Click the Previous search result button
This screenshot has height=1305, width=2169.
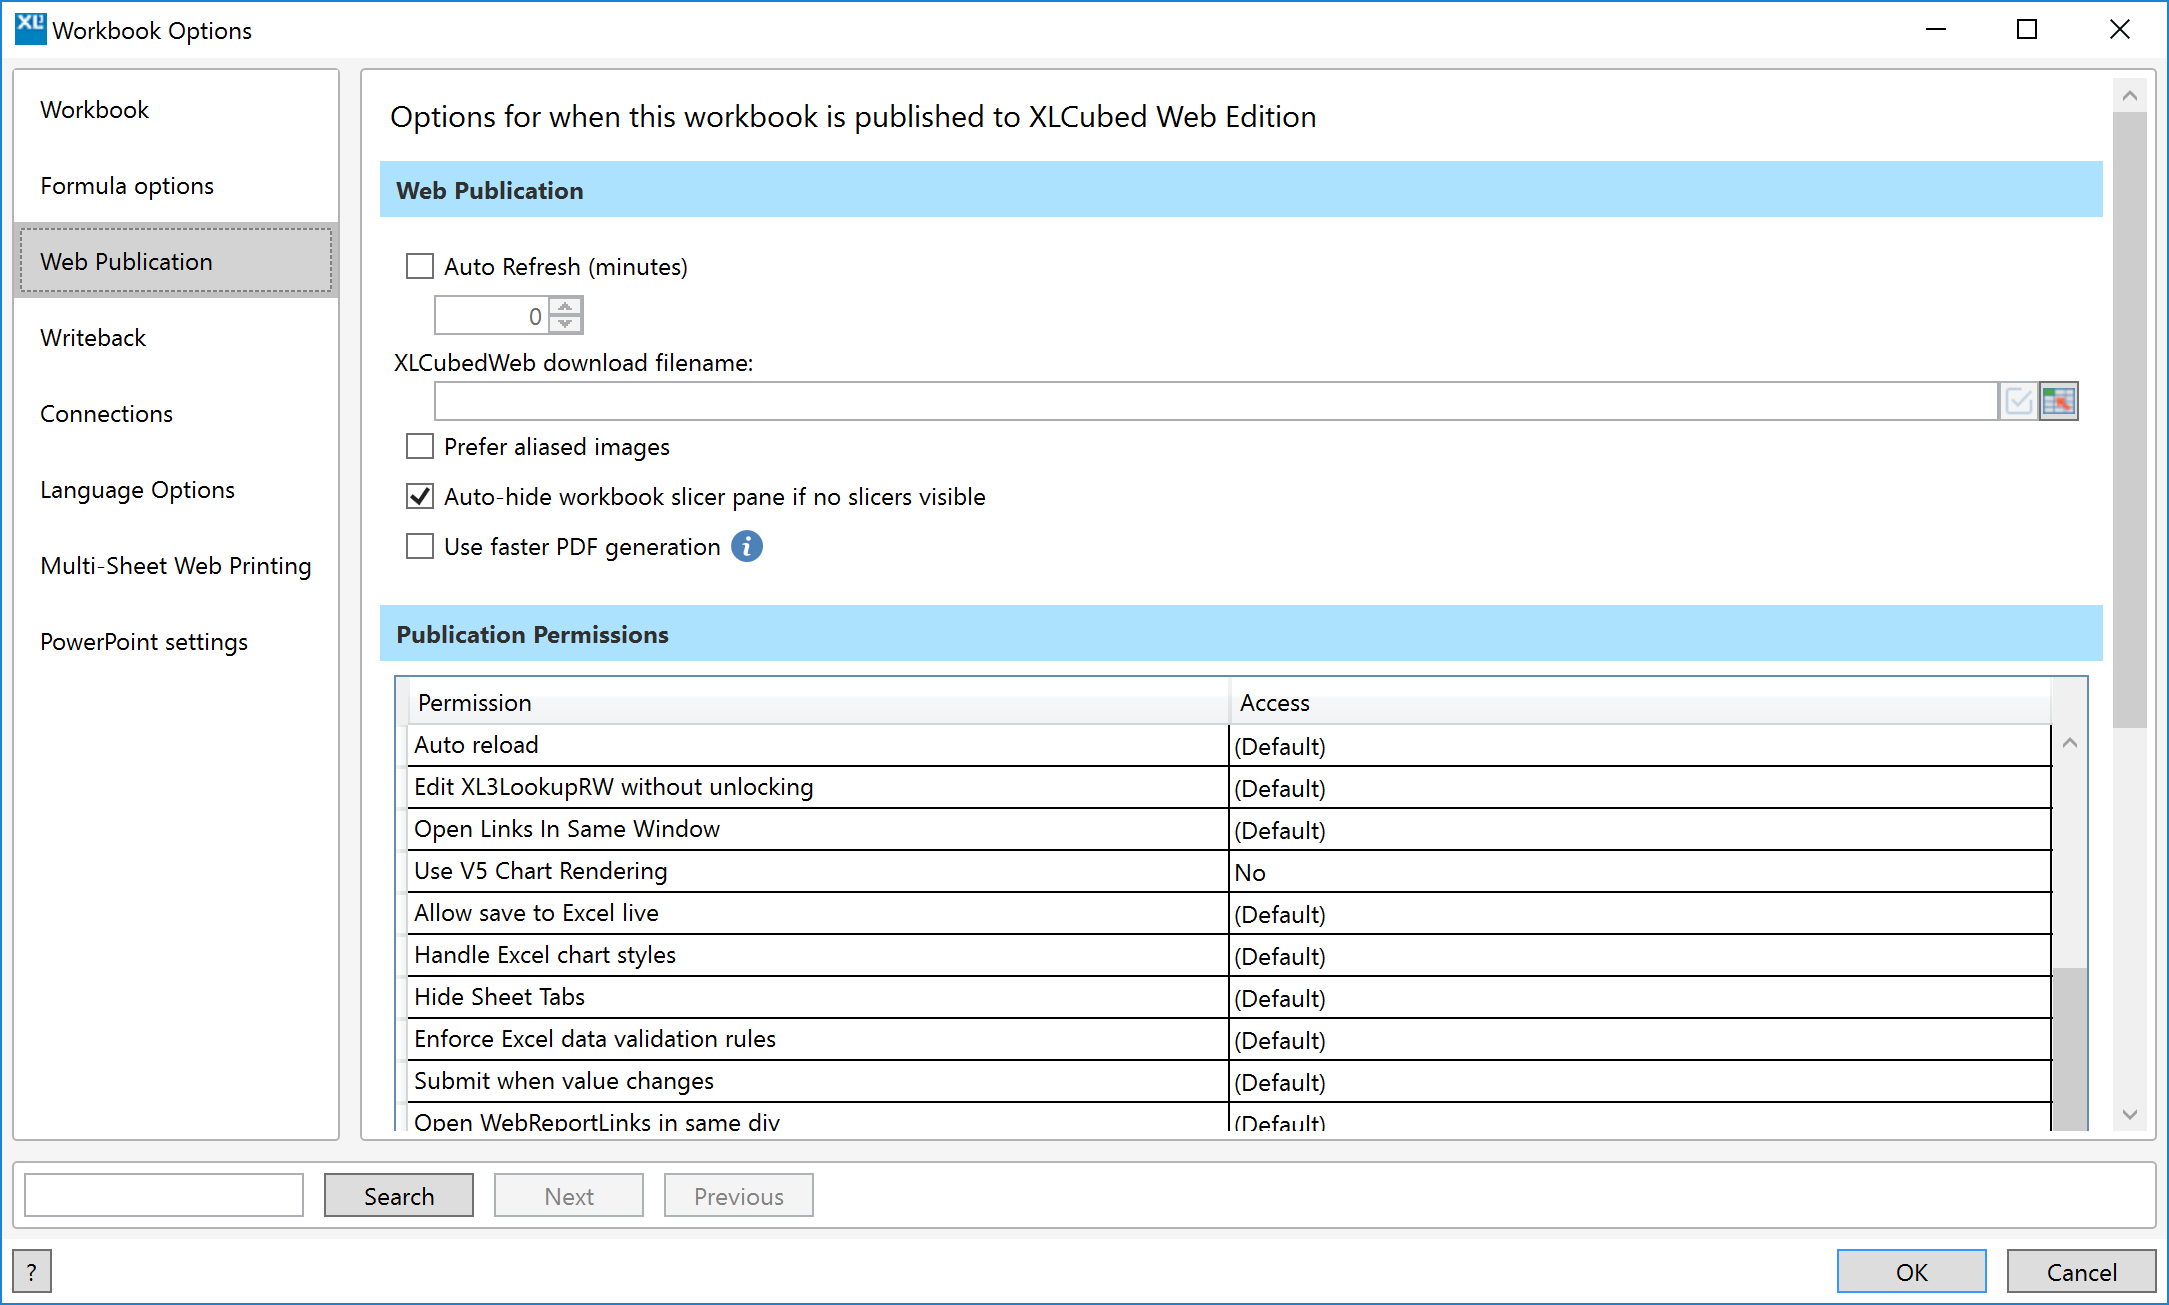(739, 1196)
